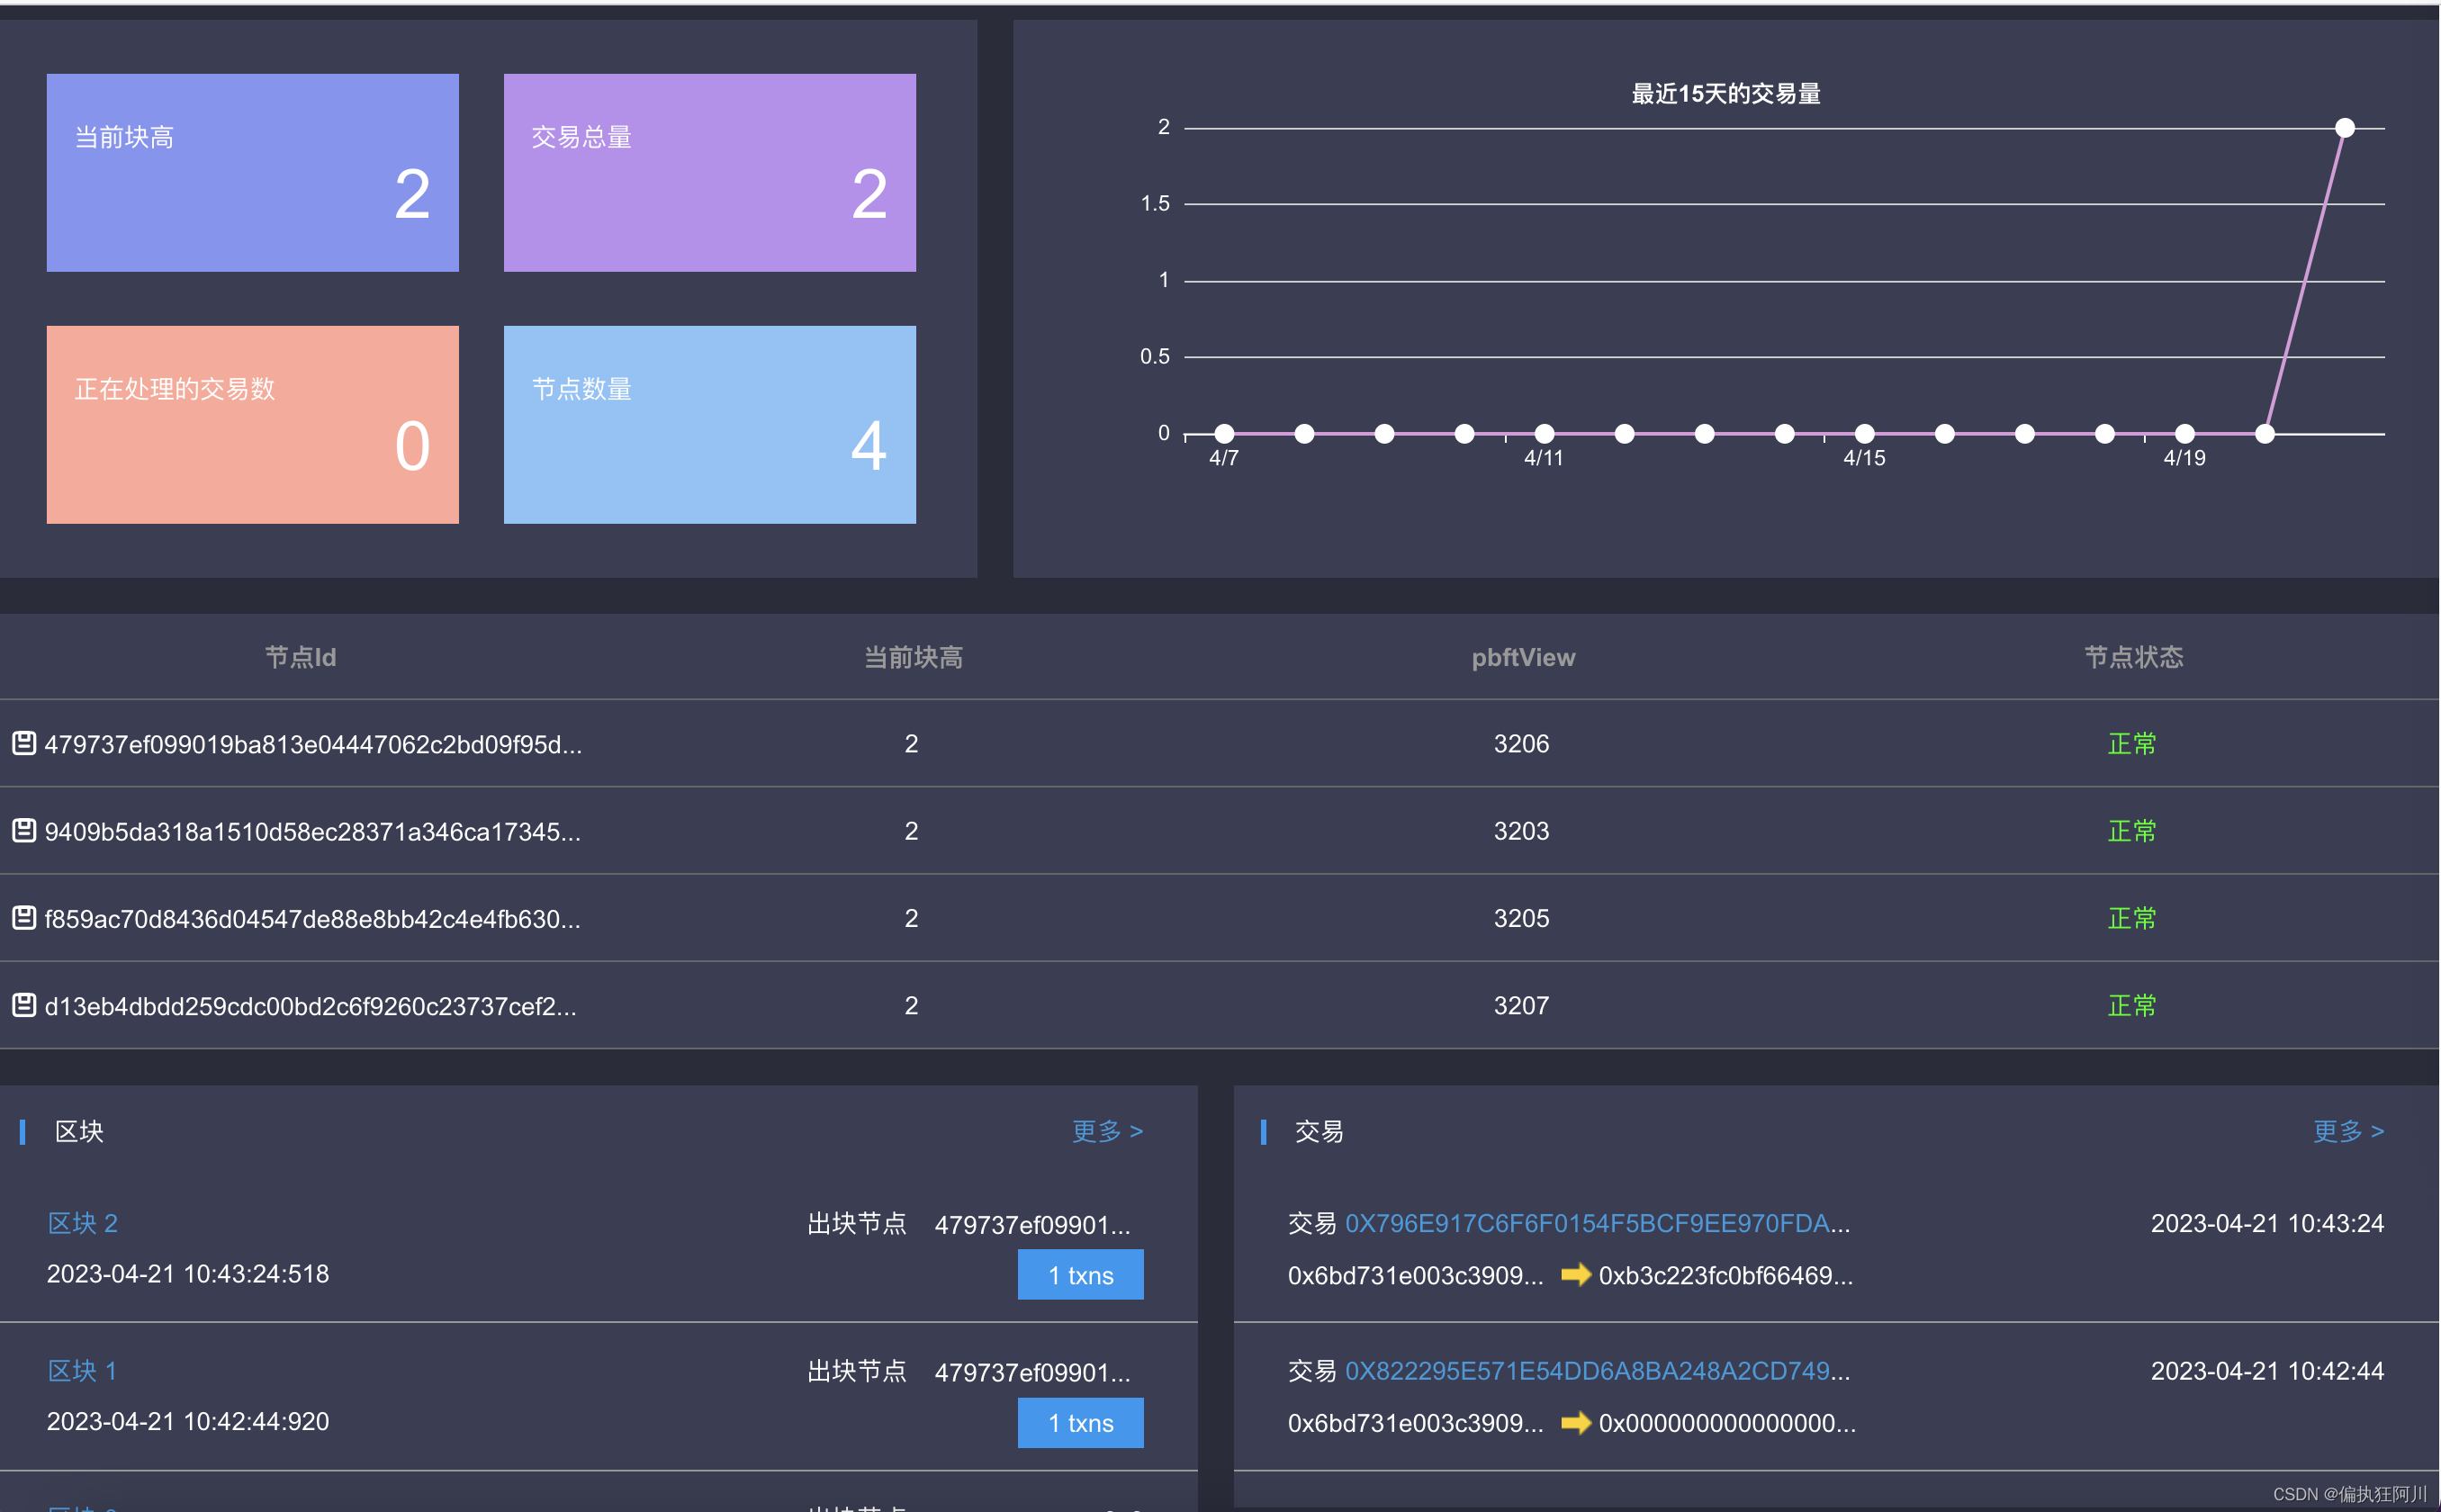Click the pbftView value 3203
2441x1512 pixels.
pyautogui.click(x=1521, y=830)
